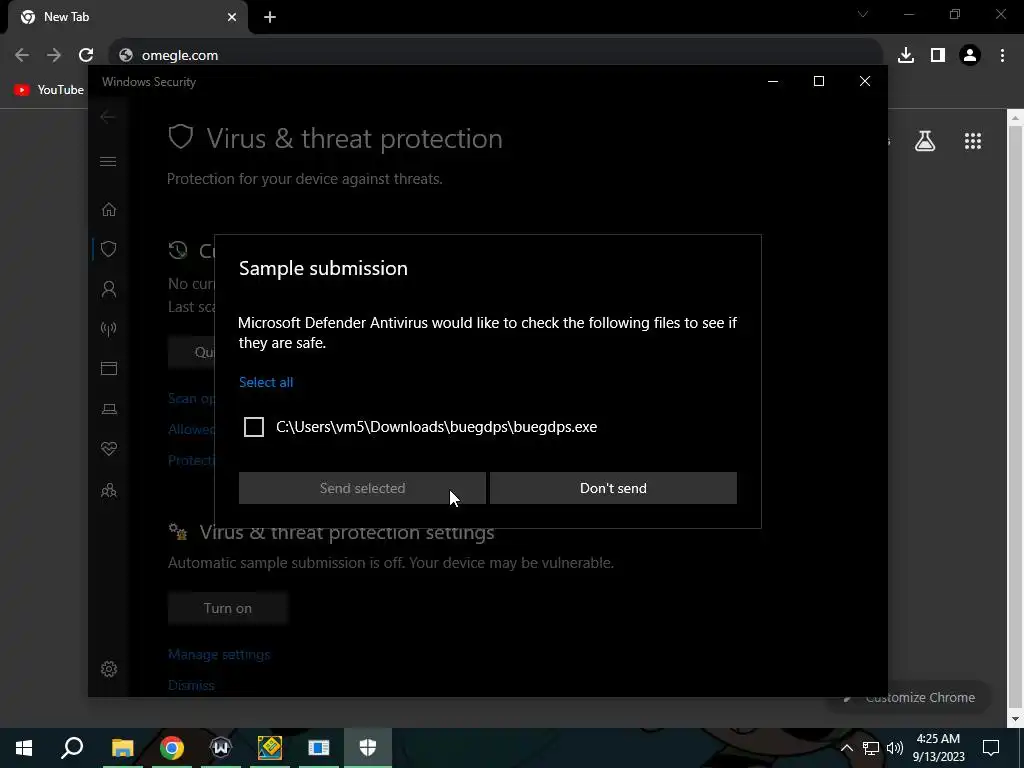Image resolution: width=1024 pixels, height=768 pixels.
Task: Maximize the Windows Security window
Action: pos(818,81)
